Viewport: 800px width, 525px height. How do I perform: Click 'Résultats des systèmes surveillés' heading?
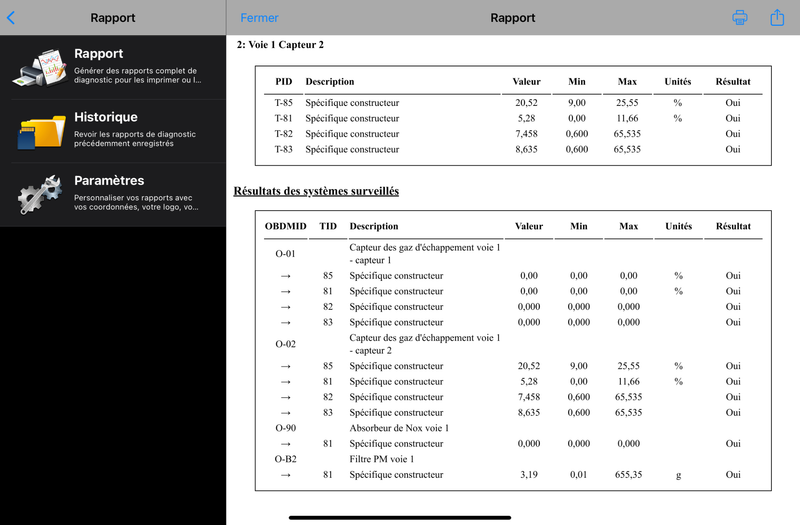pyautogui.click(x=316, y=191)
